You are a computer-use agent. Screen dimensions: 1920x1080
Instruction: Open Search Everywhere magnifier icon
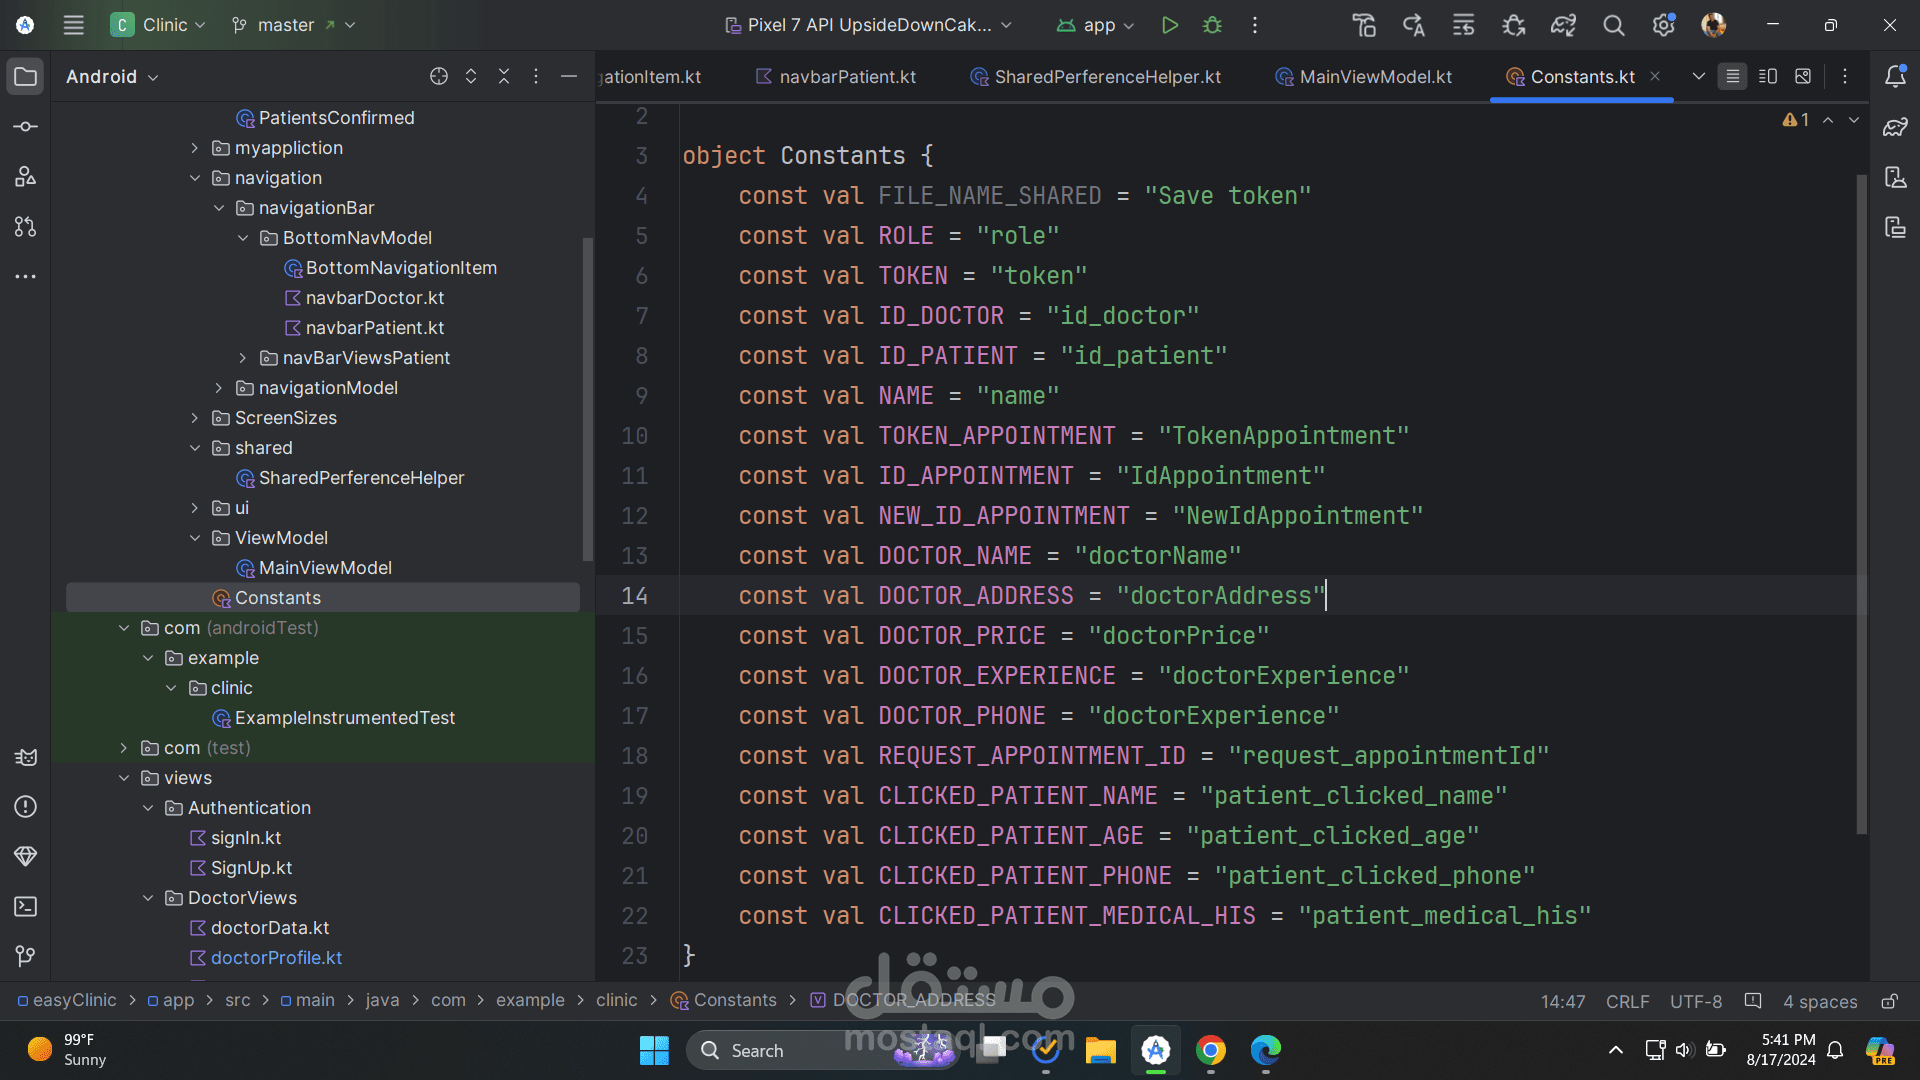click(x=1613, y=25)
